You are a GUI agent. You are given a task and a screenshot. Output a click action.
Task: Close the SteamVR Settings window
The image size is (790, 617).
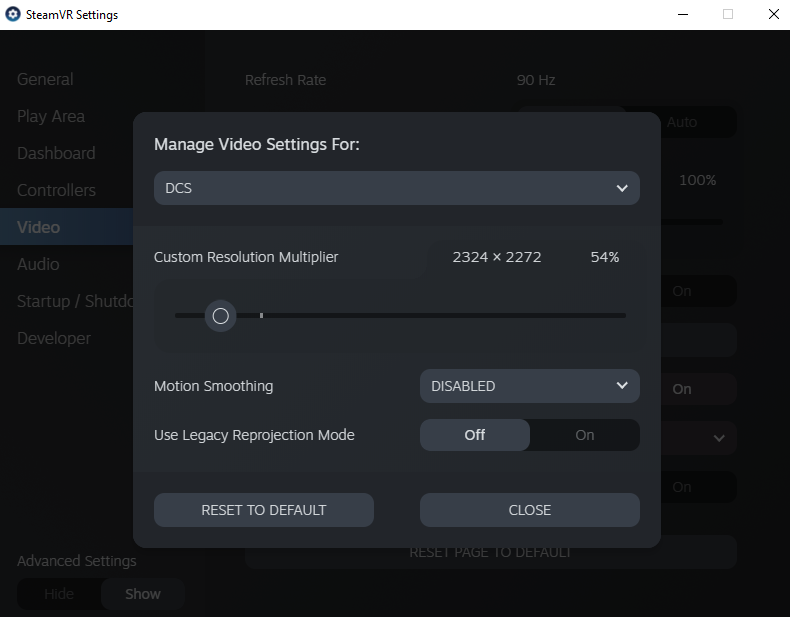click(773, 14)
